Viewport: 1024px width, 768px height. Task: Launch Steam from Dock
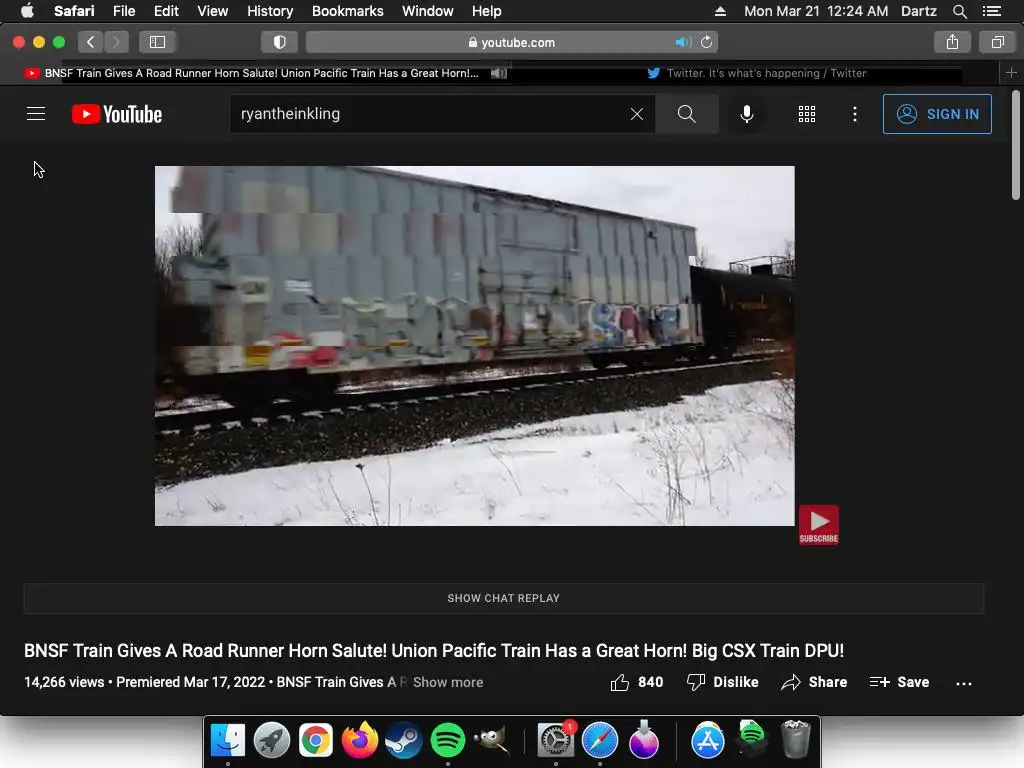tap(404, 741)
